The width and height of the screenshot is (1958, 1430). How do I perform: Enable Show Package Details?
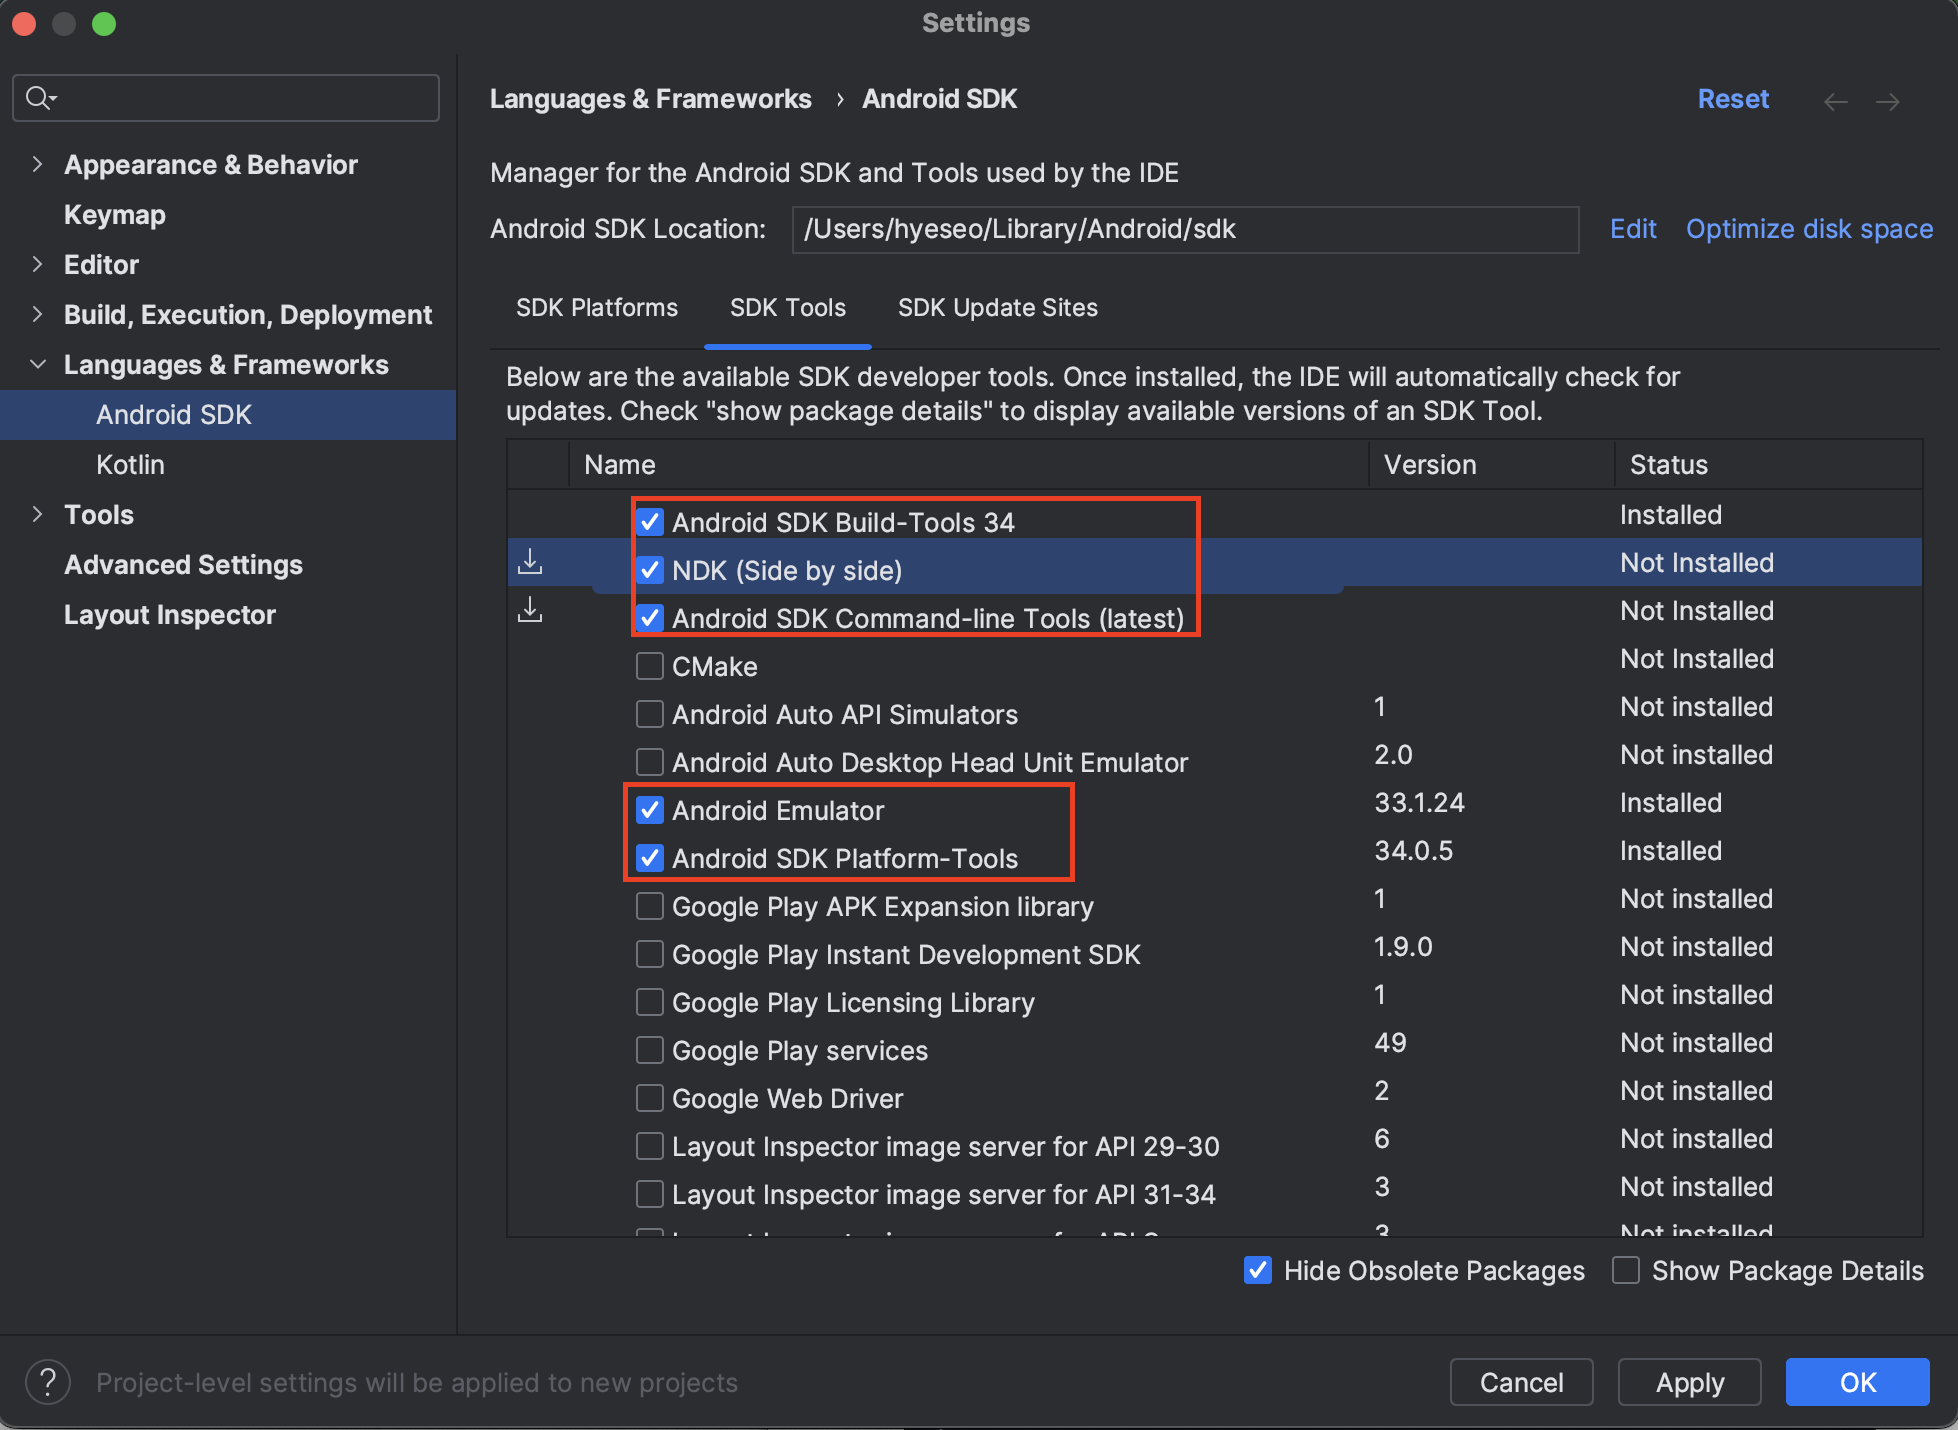tap(1626, 1270)
